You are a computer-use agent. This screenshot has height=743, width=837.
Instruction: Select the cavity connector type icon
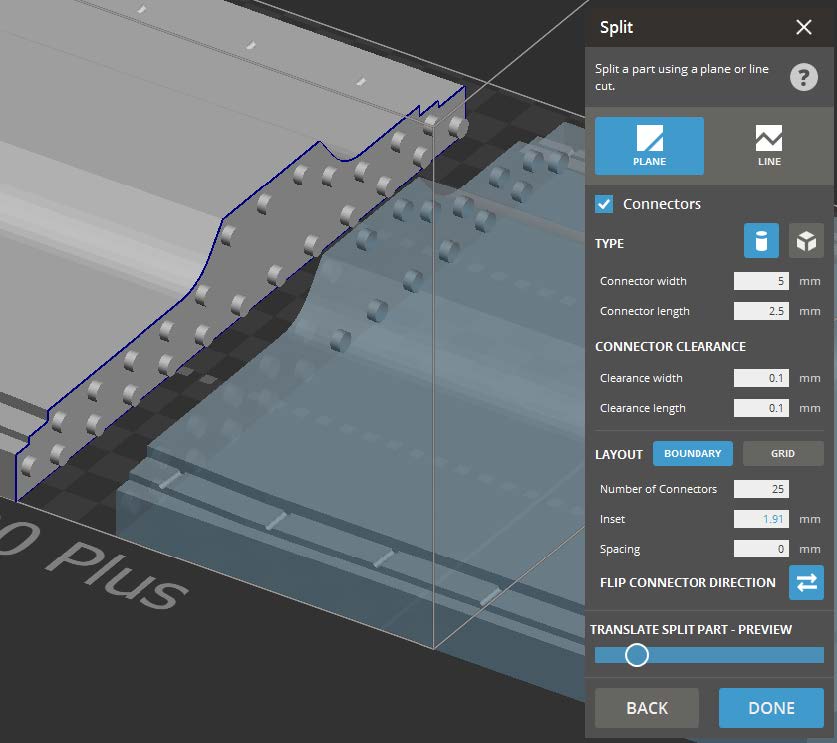[806, 240]
